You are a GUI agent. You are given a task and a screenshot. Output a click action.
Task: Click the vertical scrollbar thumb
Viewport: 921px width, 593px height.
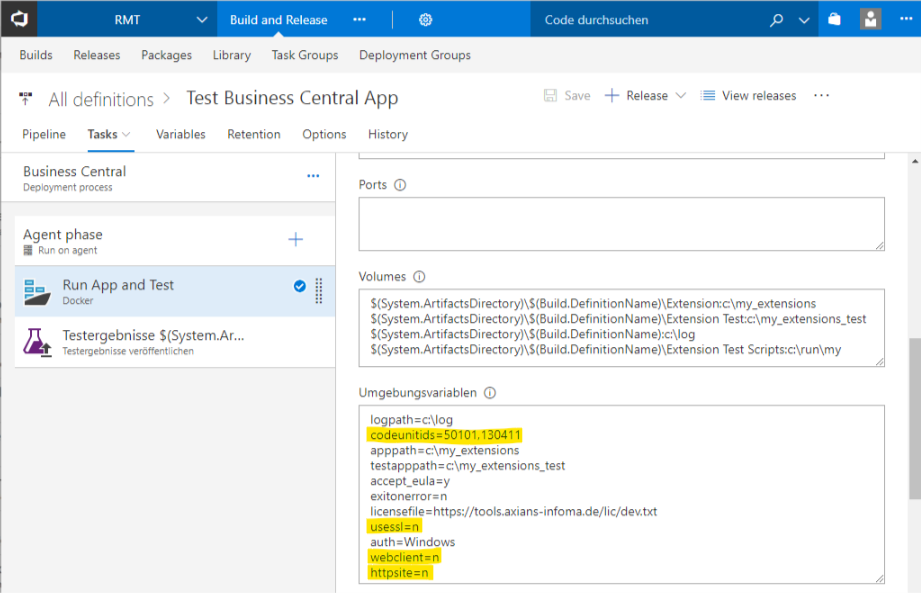coord(915,419)
